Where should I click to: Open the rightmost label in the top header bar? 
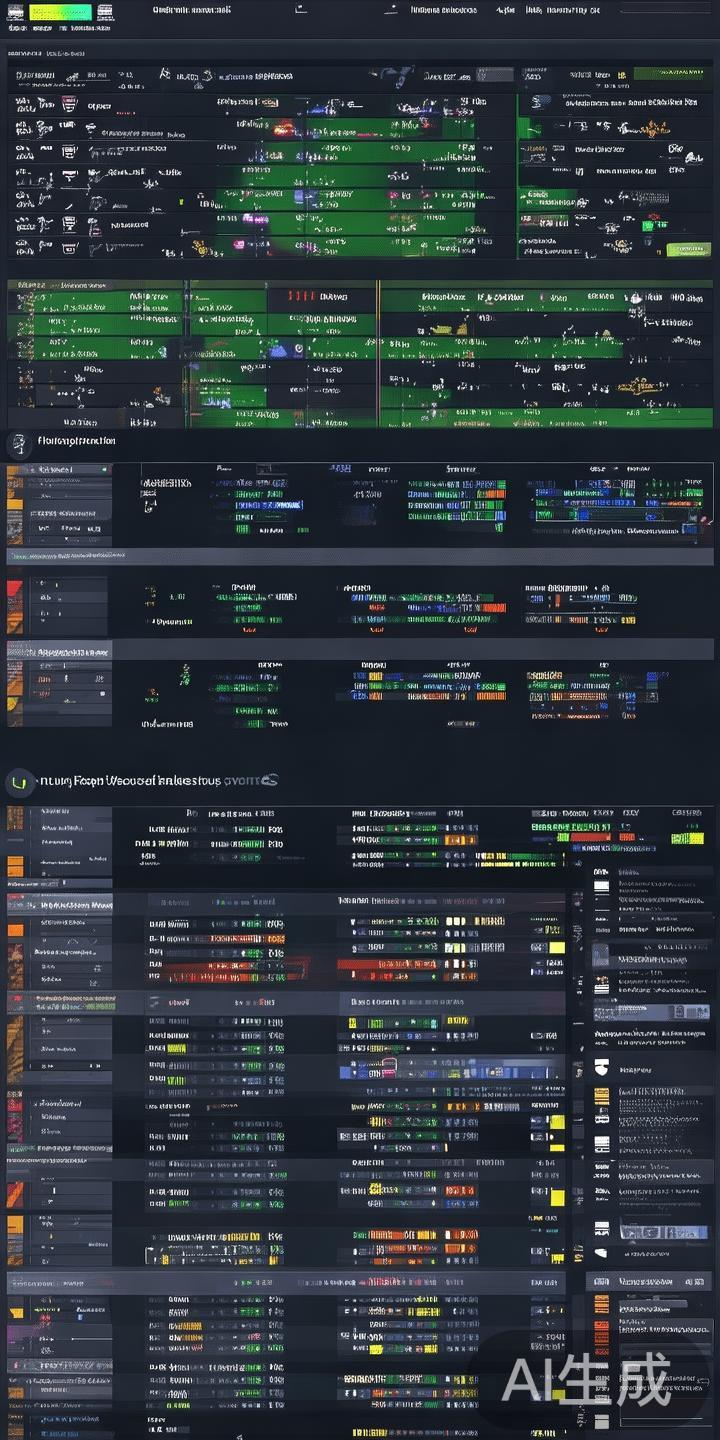tap(563, 10)
